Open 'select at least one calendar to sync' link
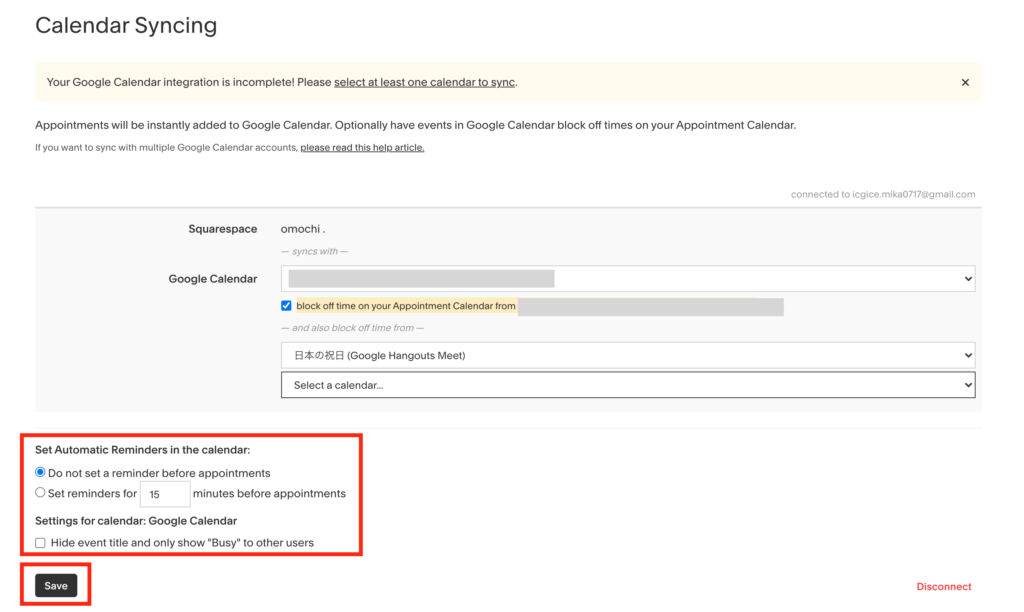The image size is (1024, 612). pyautogui.click(x=424, y=82)
